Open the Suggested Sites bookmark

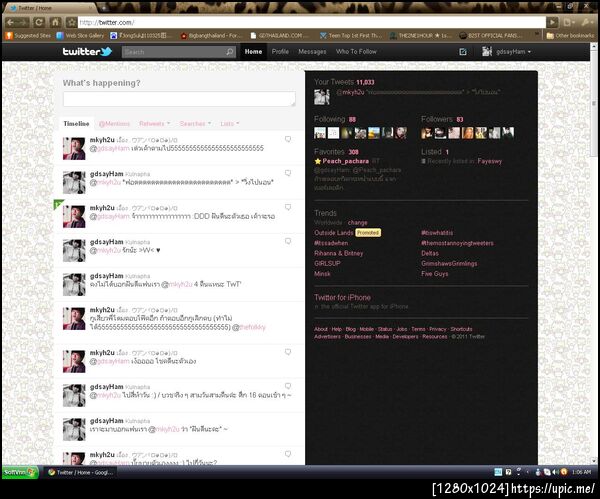(x=28, y=36)
